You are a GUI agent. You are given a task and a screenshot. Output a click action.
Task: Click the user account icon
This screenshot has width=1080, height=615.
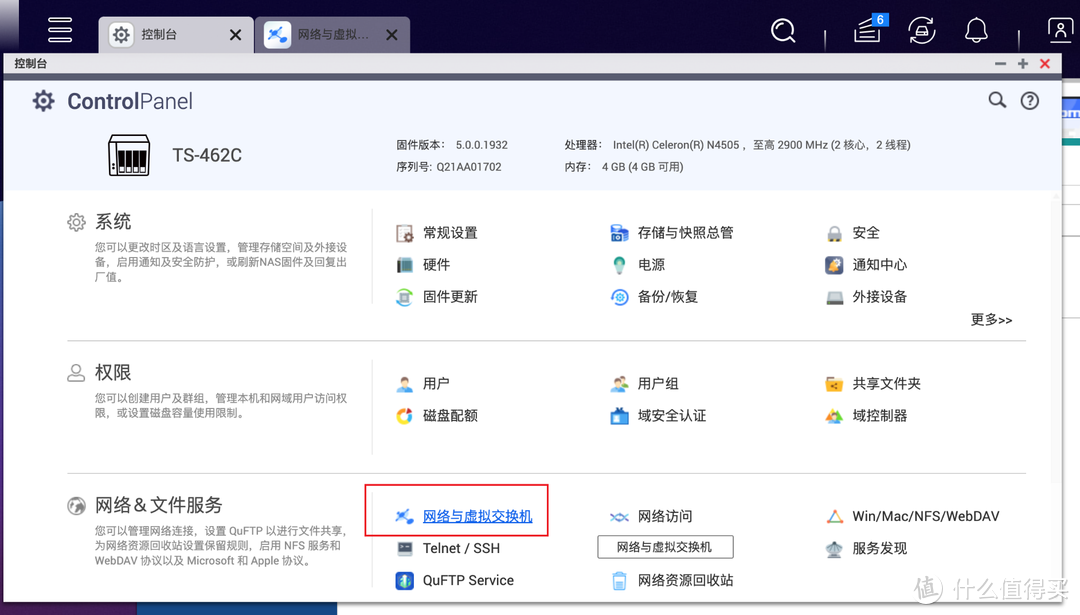click(1059, 31)
